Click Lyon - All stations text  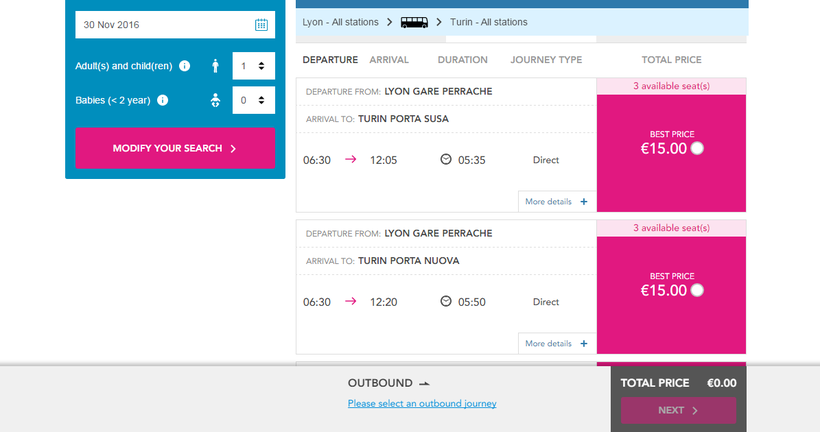[340, 22]
